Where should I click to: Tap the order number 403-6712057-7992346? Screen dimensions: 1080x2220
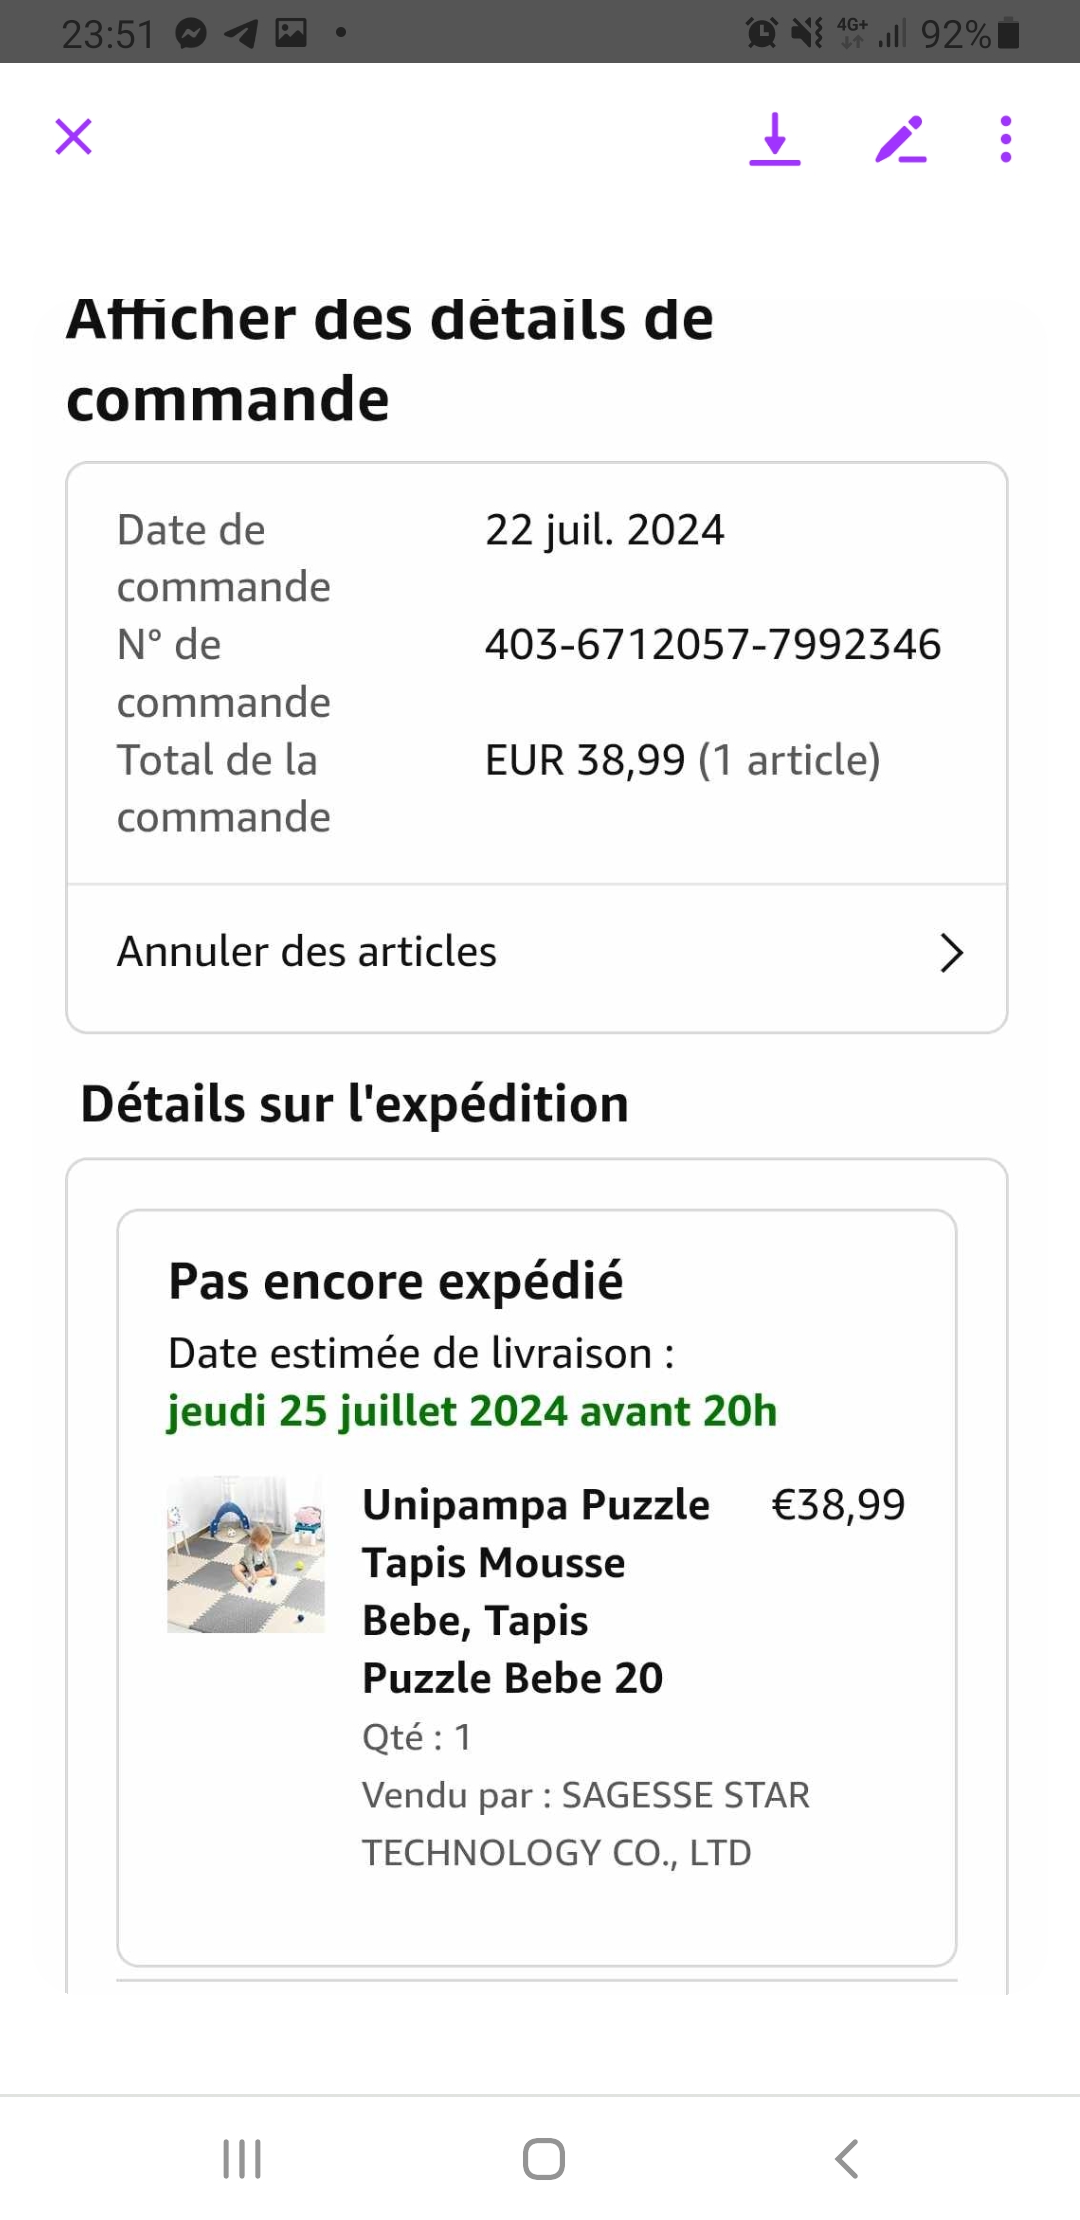713,645
